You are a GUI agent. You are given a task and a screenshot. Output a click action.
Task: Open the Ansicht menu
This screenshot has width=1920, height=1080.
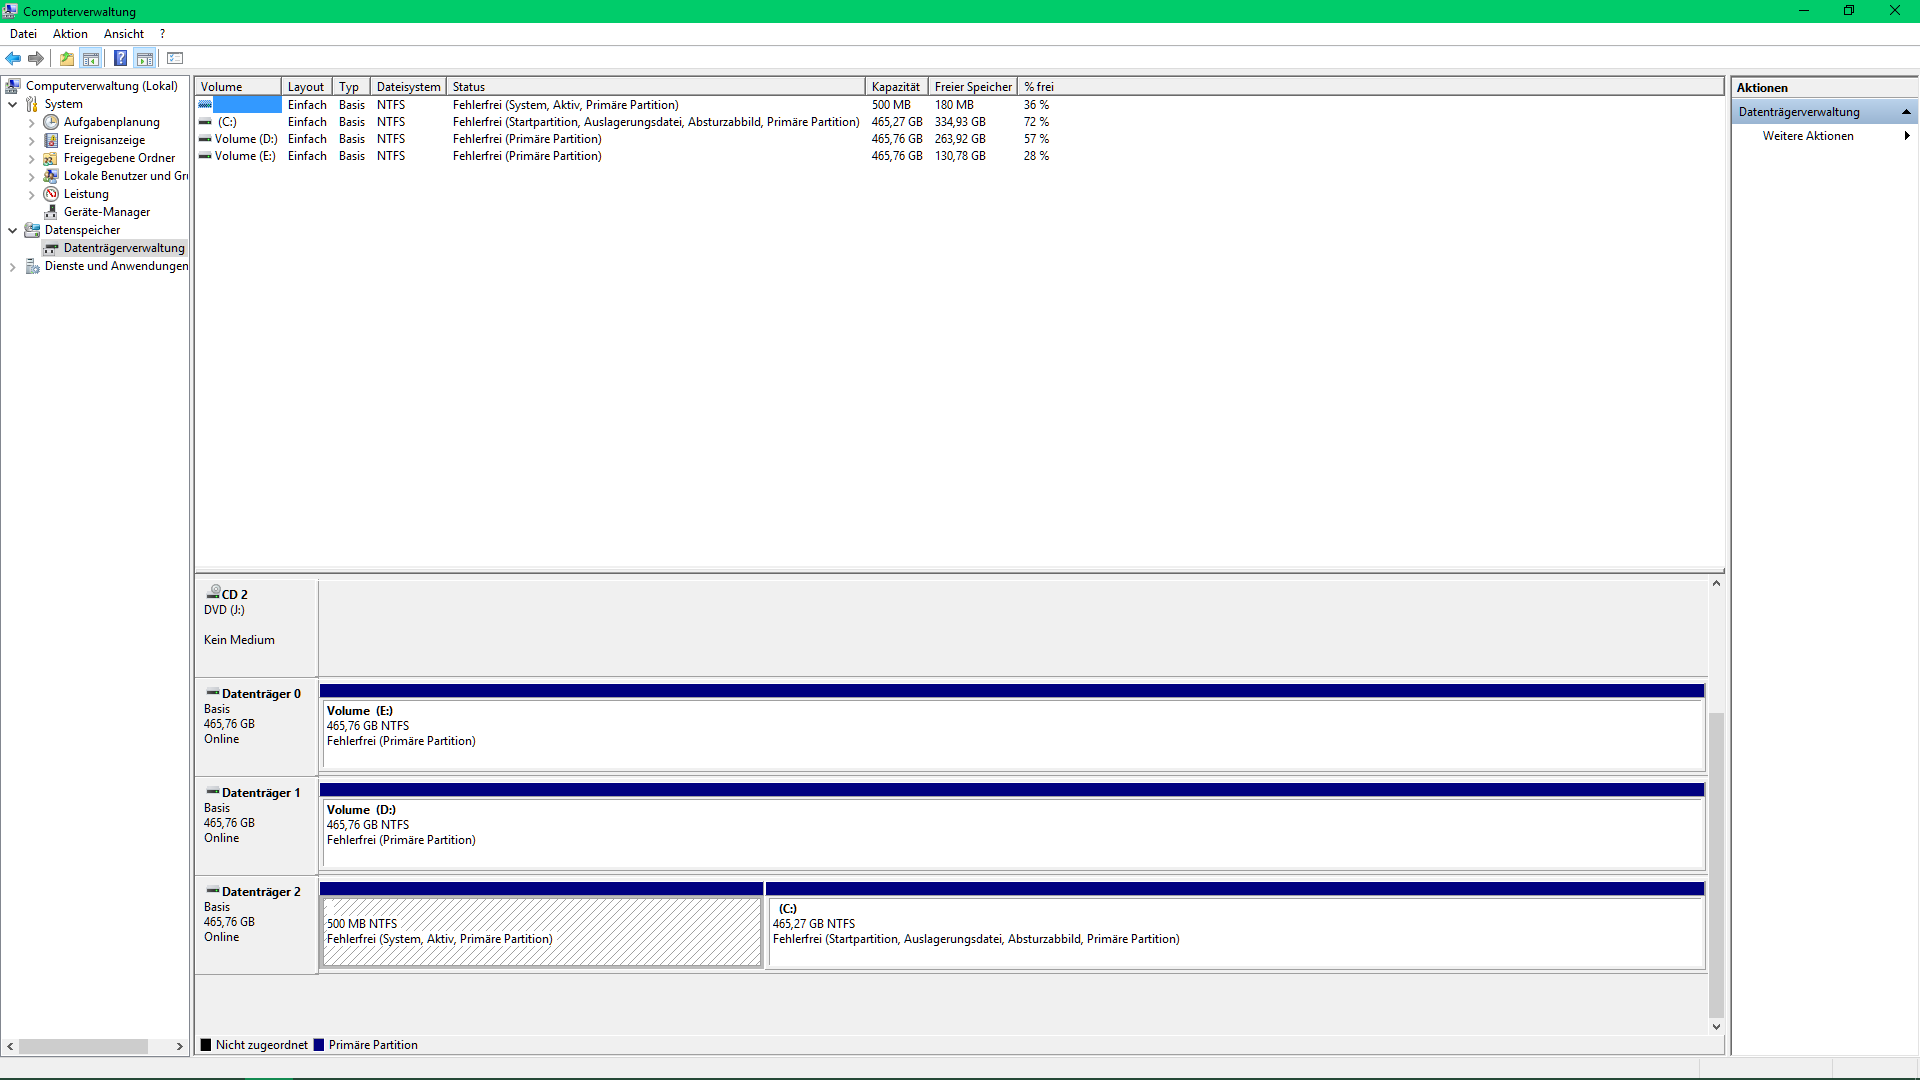pyautogui.click(x=123, y=34)
